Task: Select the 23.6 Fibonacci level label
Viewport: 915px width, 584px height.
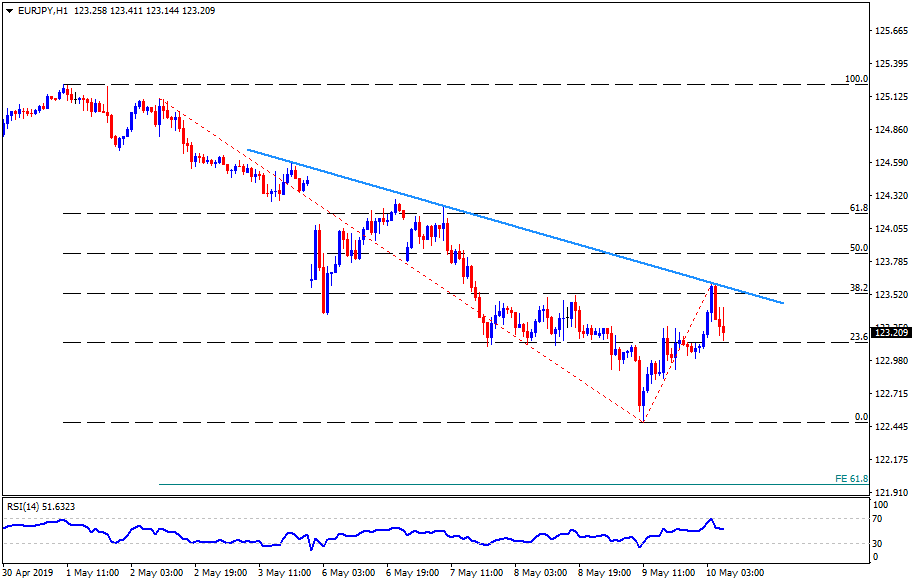Action: (857, 338)
